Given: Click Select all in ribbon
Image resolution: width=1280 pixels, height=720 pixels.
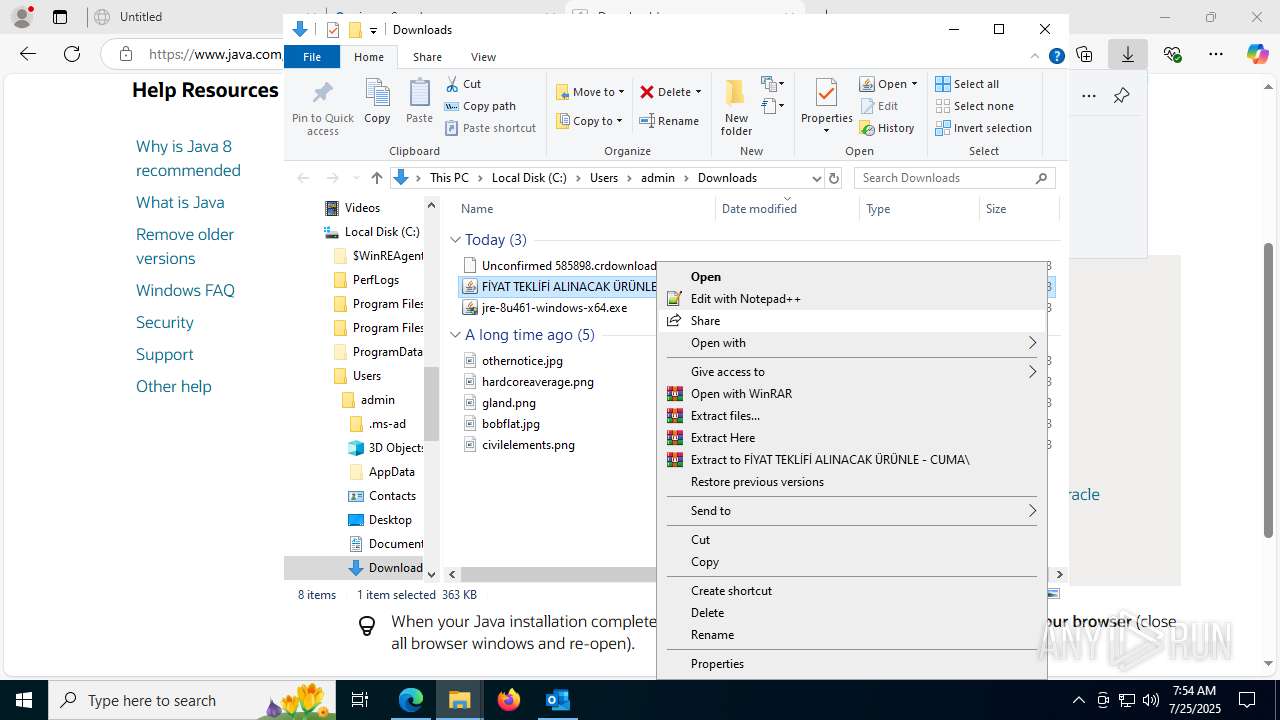Looking at the screenshot, I should coord(967,84).
